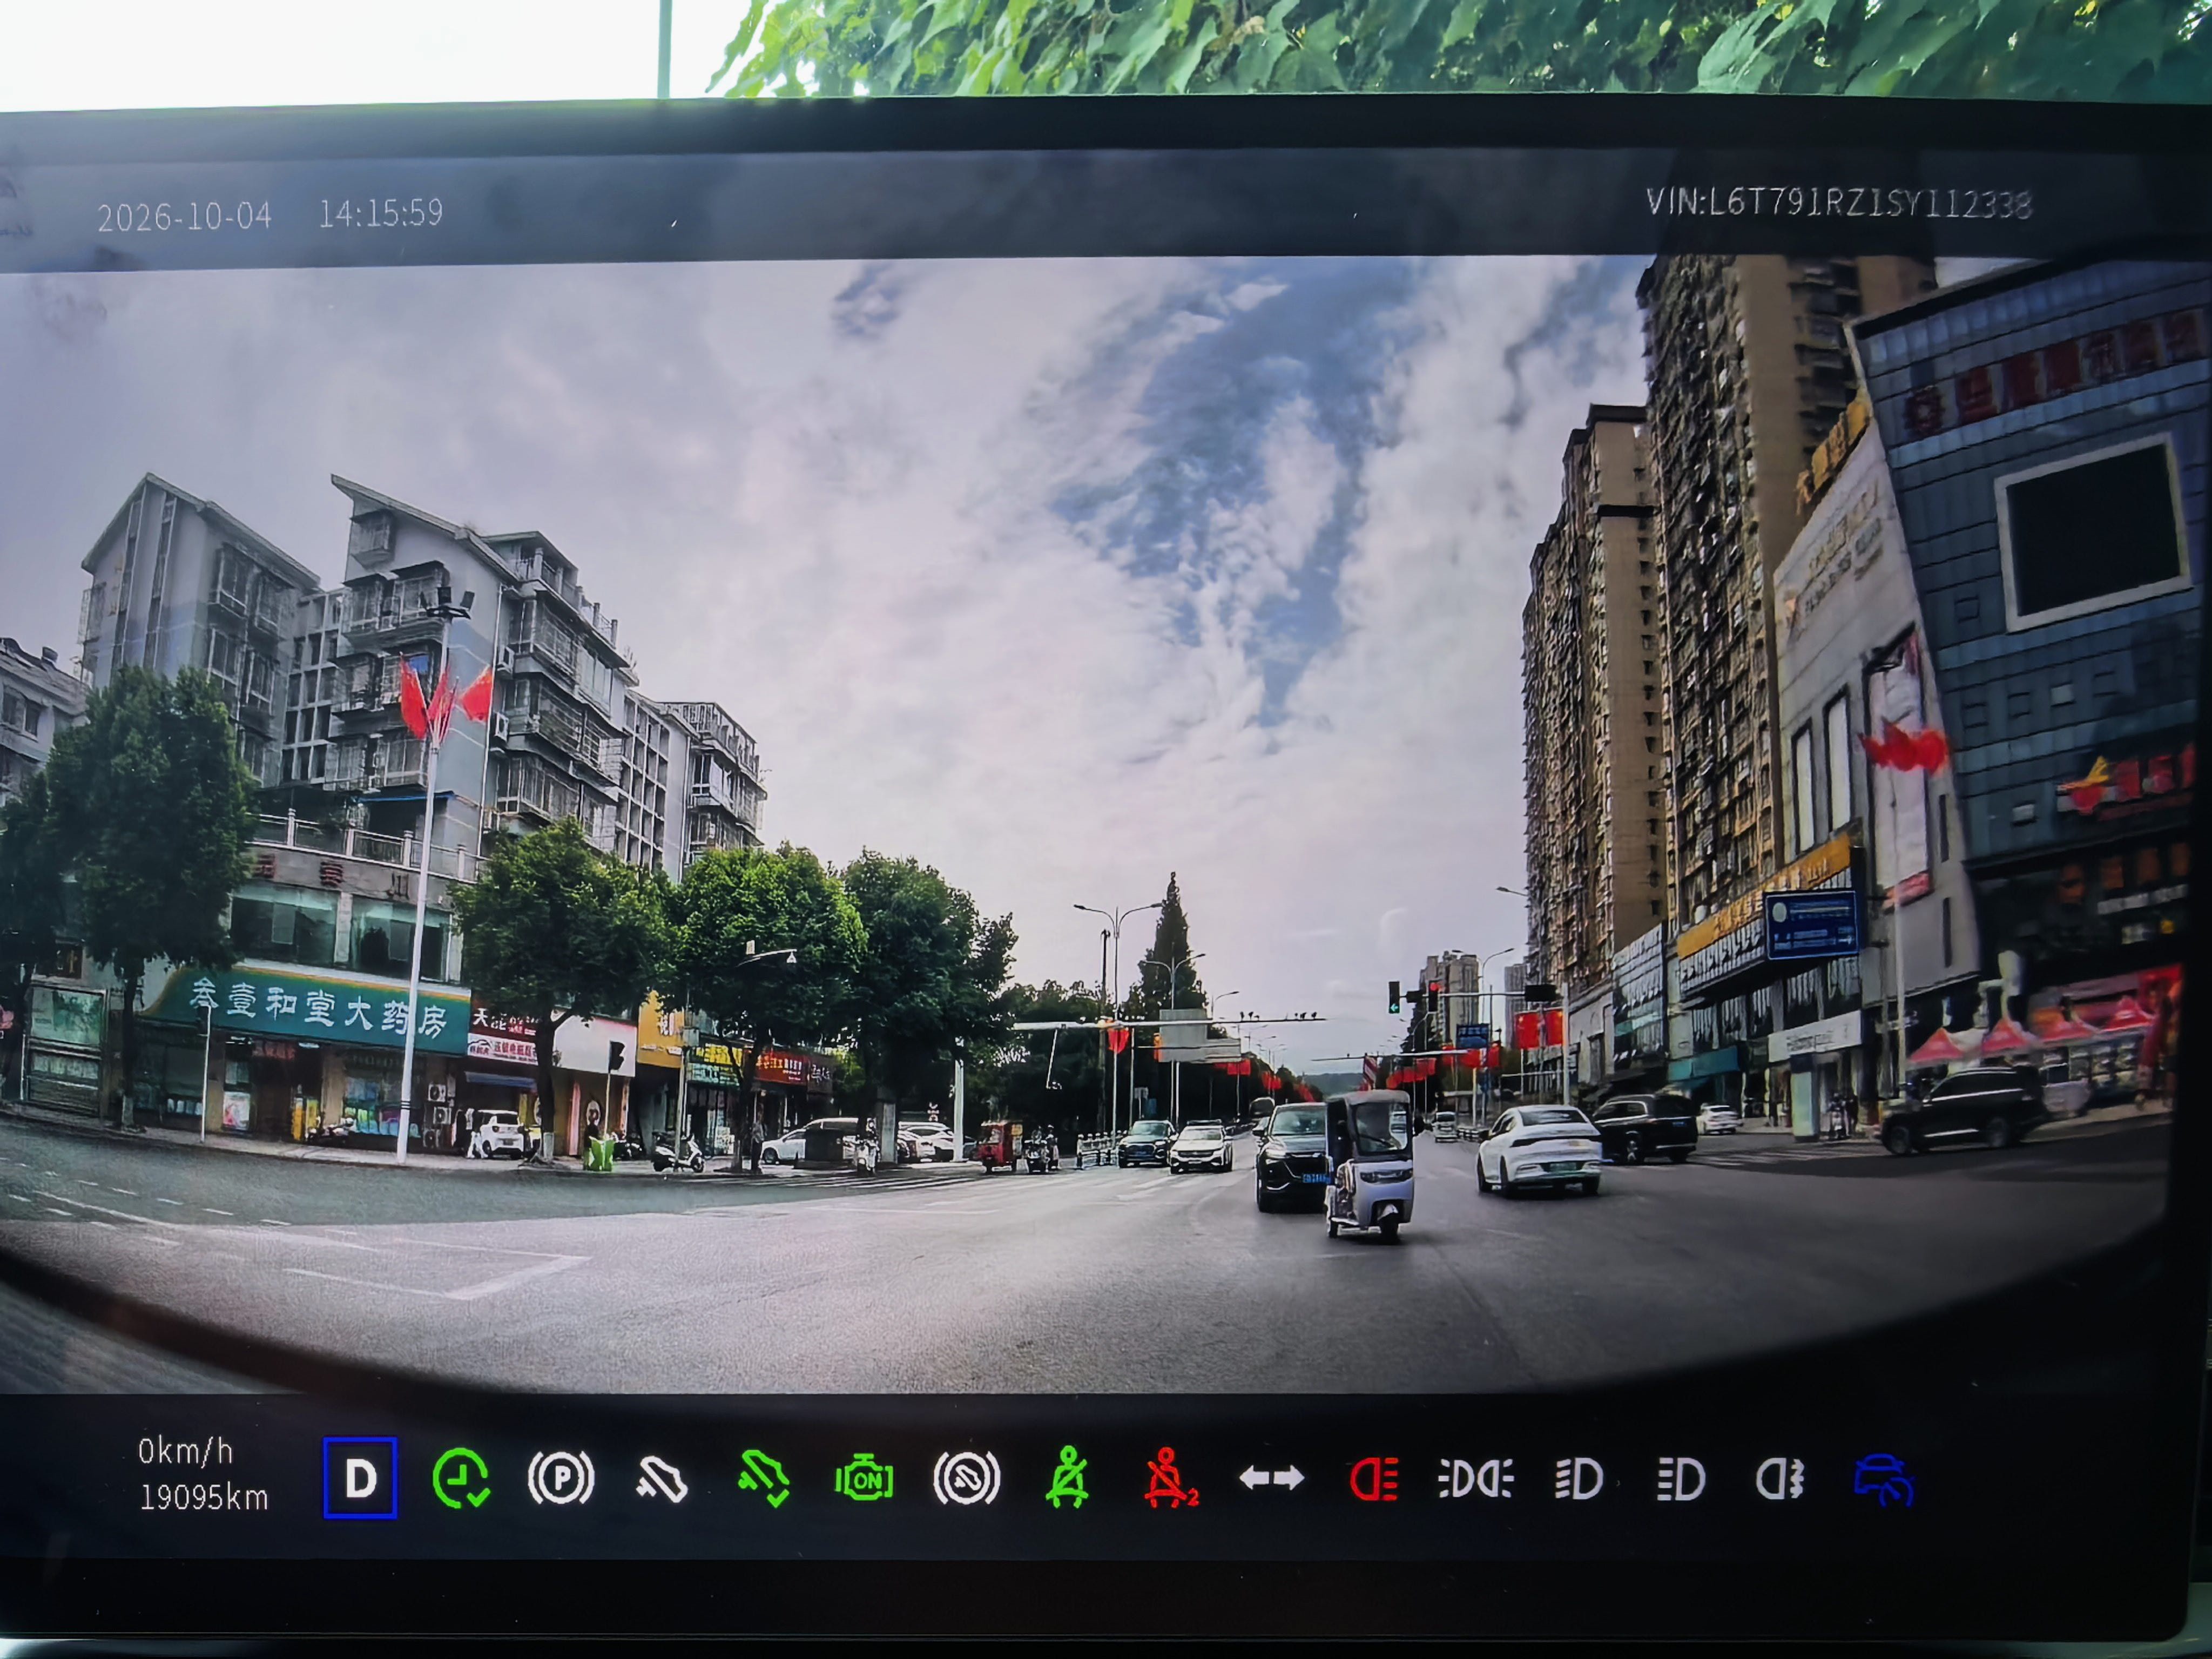Tap the 19095km odometer reading
The image size is (2212, 1659).
point(204,1497)
